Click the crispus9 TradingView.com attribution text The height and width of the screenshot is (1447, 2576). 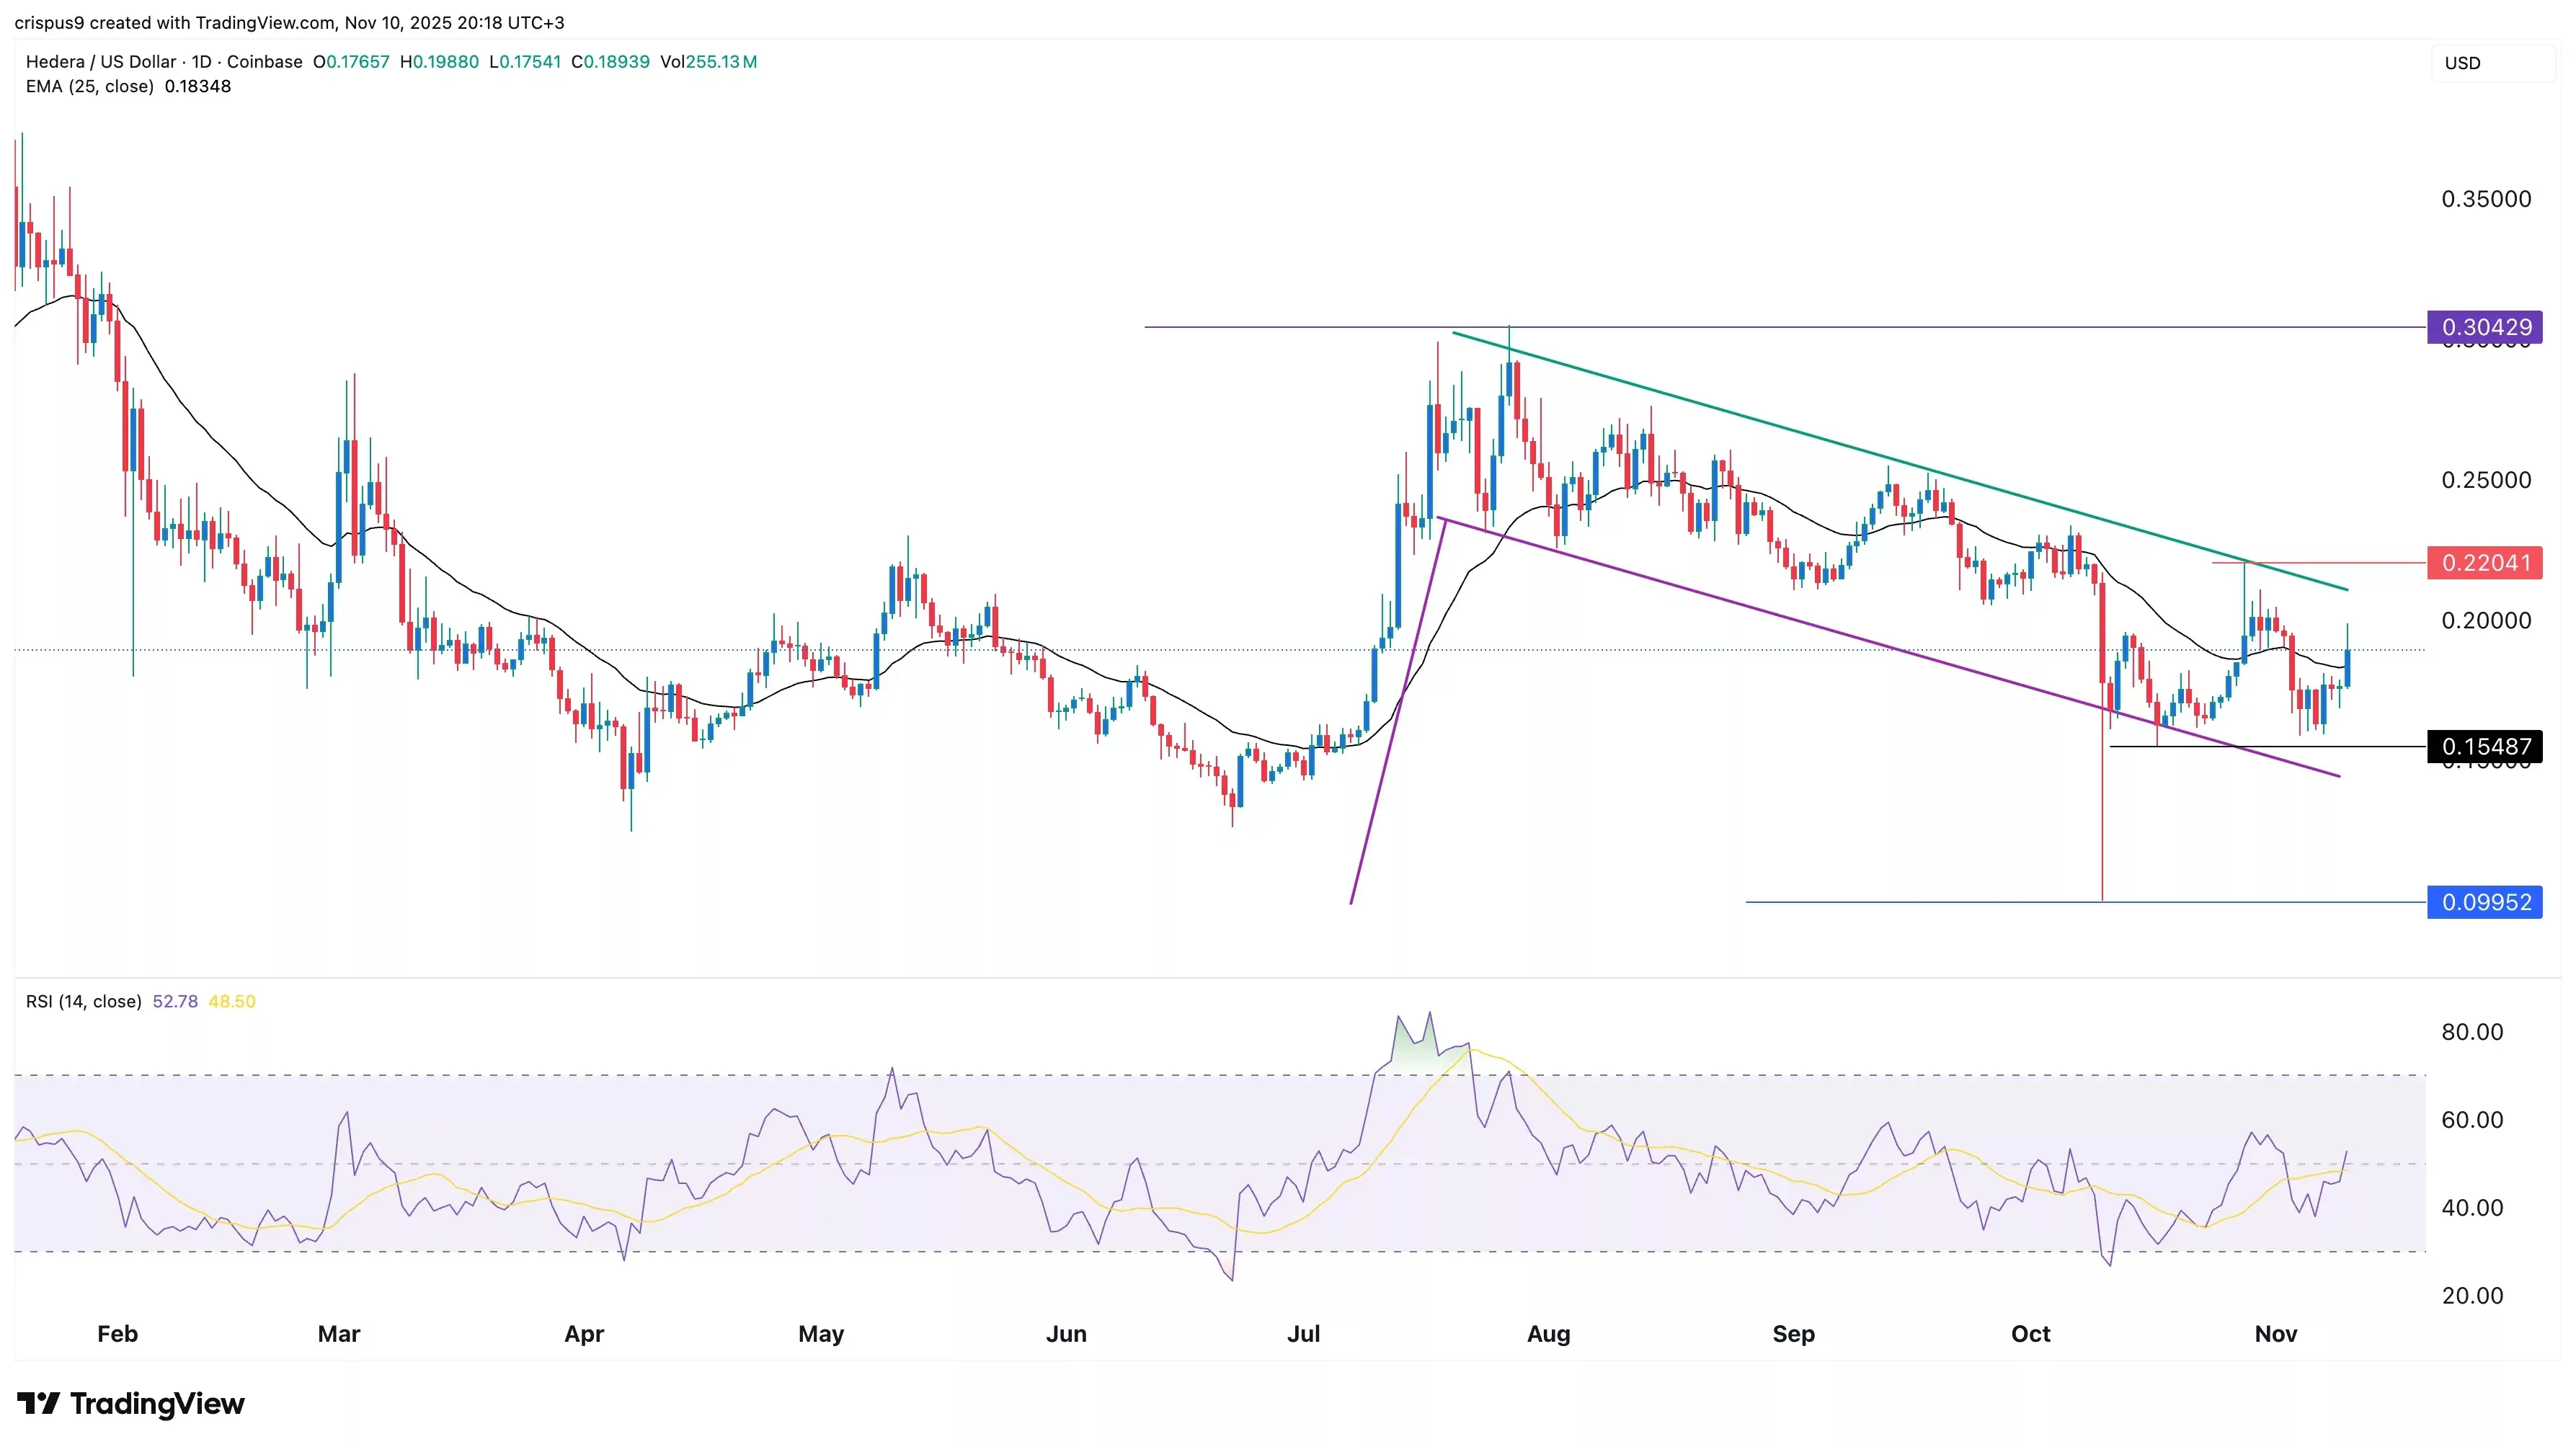tap(289, 22)
